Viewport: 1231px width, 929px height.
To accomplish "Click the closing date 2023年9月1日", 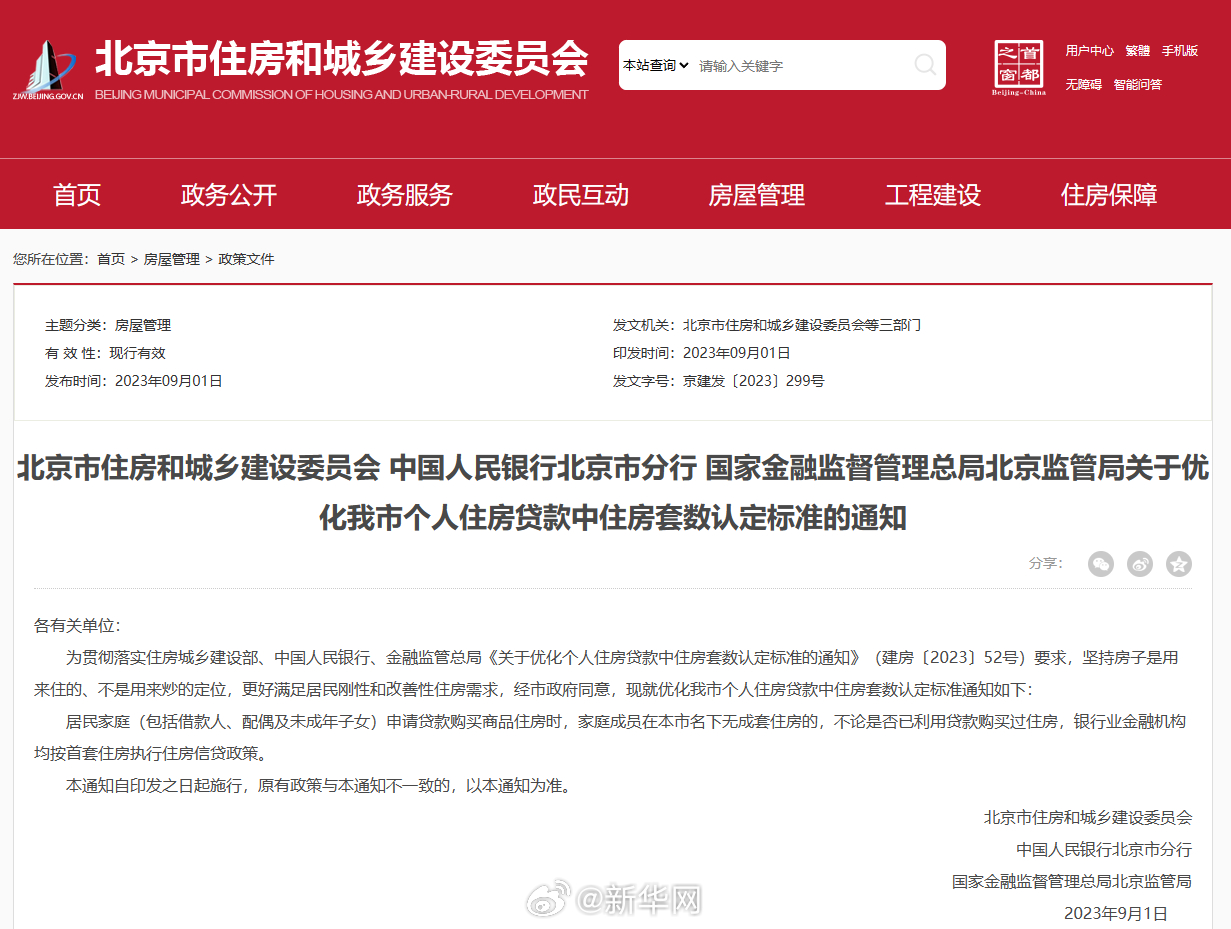I will coord(1116,914).
